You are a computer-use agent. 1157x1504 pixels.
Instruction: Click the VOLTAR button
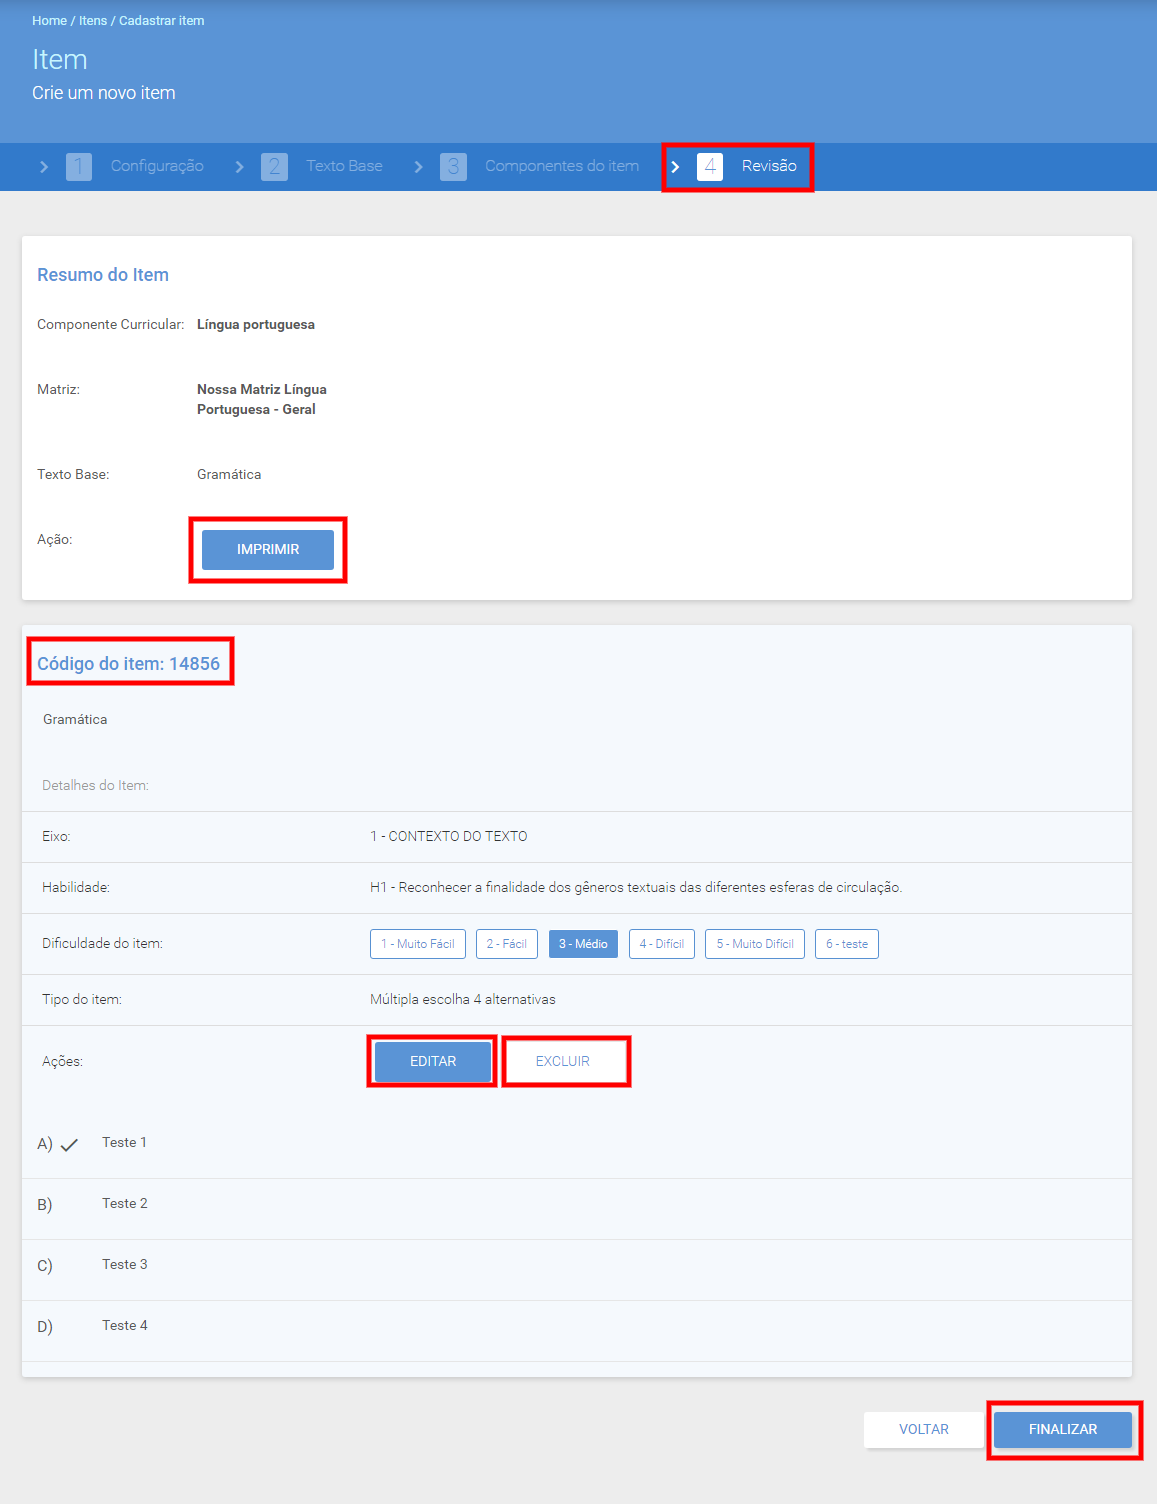point(924,1430)
